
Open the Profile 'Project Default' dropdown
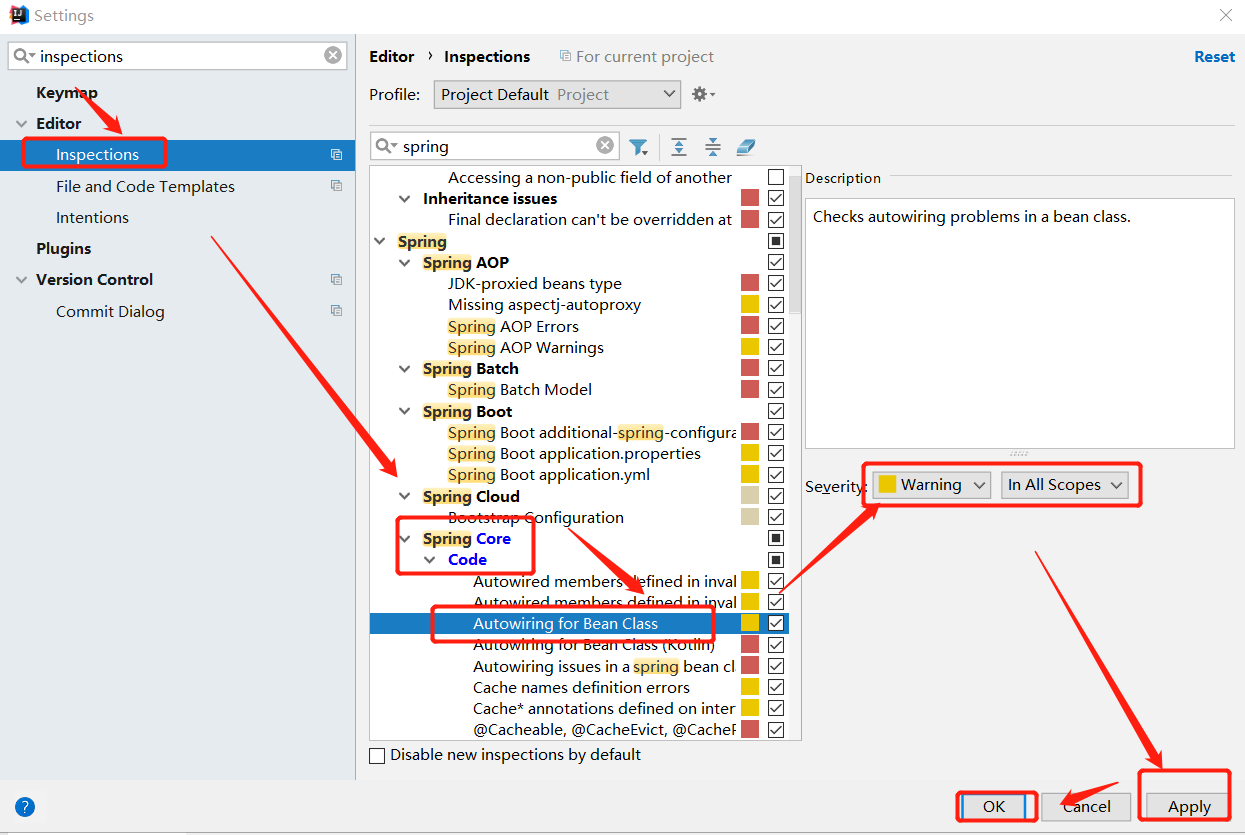[558, 94]
